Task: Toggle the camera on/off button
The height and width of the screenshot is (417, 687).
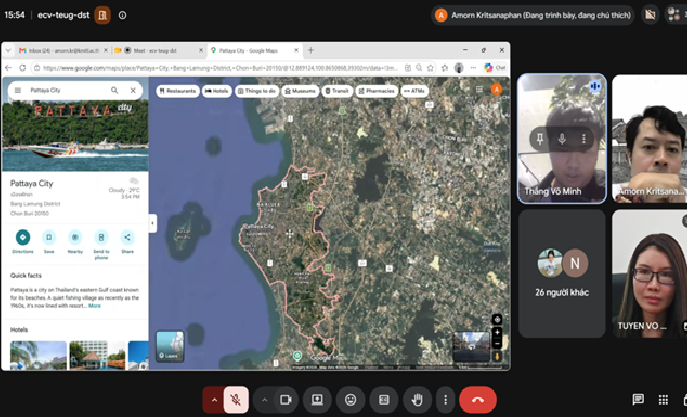Action: [x=286, y=399]
